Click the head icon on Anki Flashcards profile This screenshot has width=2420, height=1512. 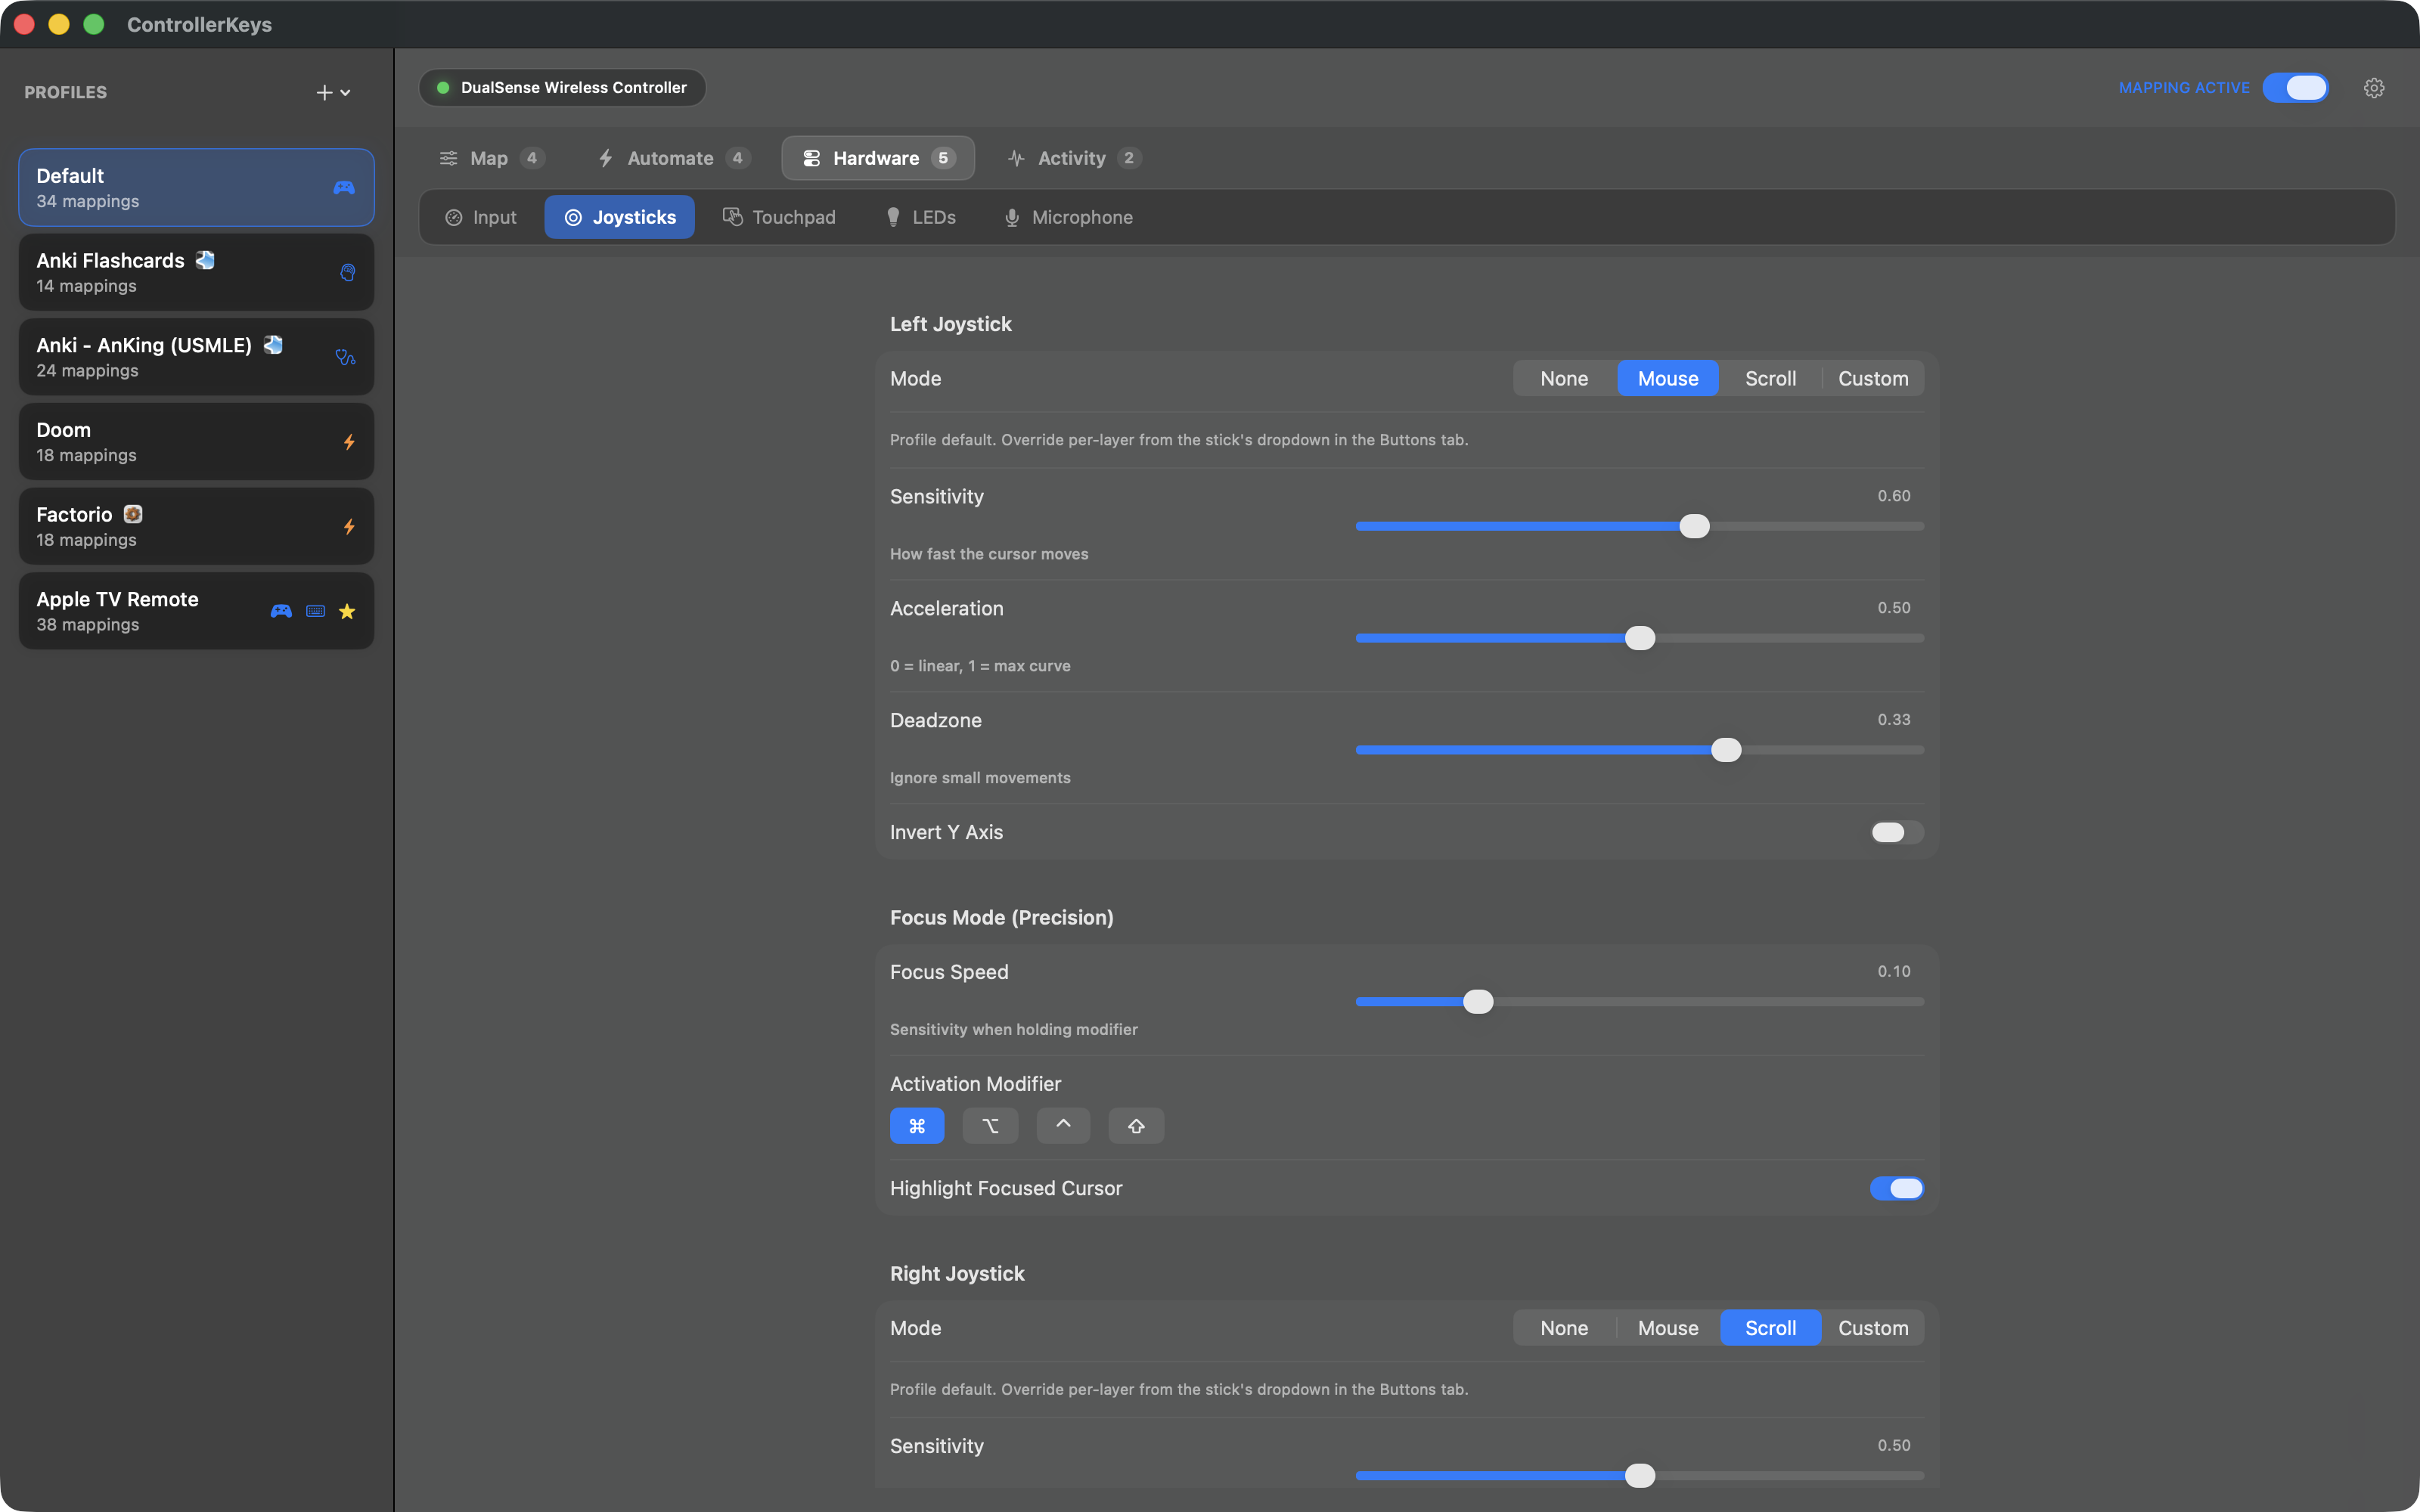(347, 272)
